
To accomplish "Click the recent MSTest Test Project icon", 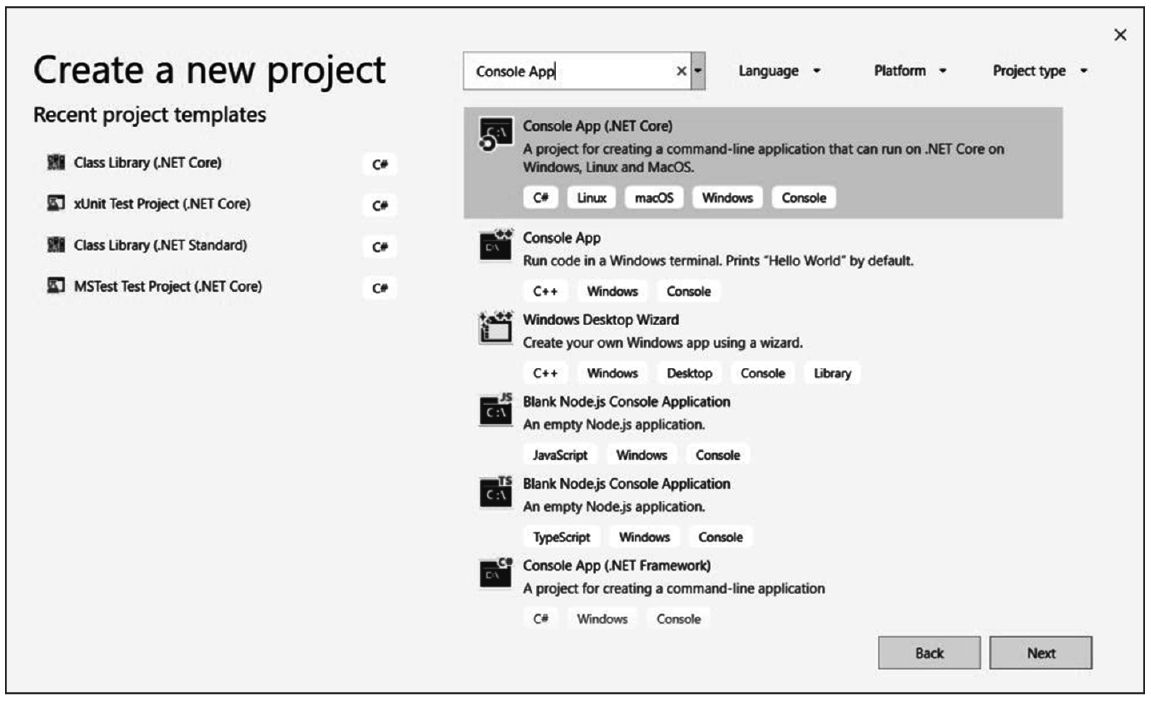I will (x=55, y=287).
